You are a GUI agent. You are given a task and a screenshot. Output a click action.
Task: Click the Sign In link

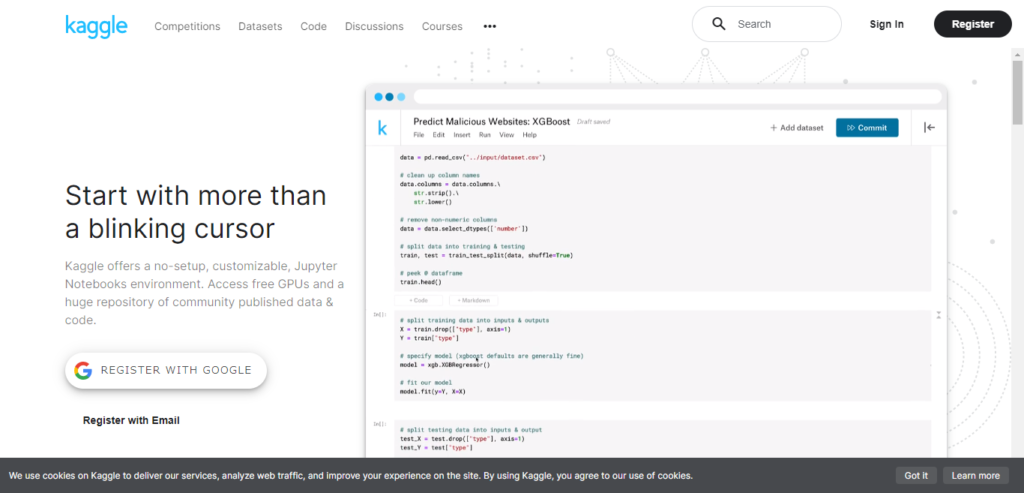886,24
